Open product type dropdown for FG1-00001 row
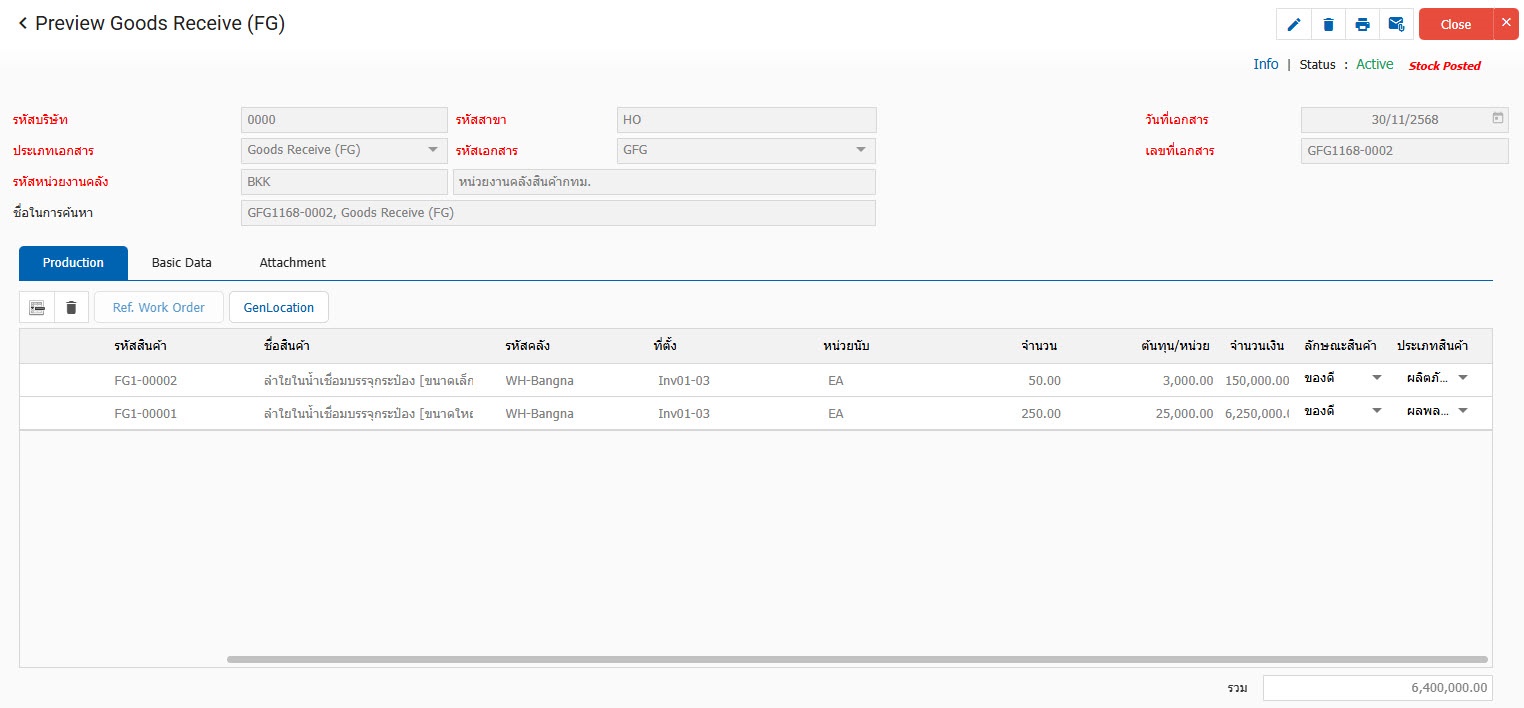Screen dimensions: 1524x708 click(x=1463, y=411)
